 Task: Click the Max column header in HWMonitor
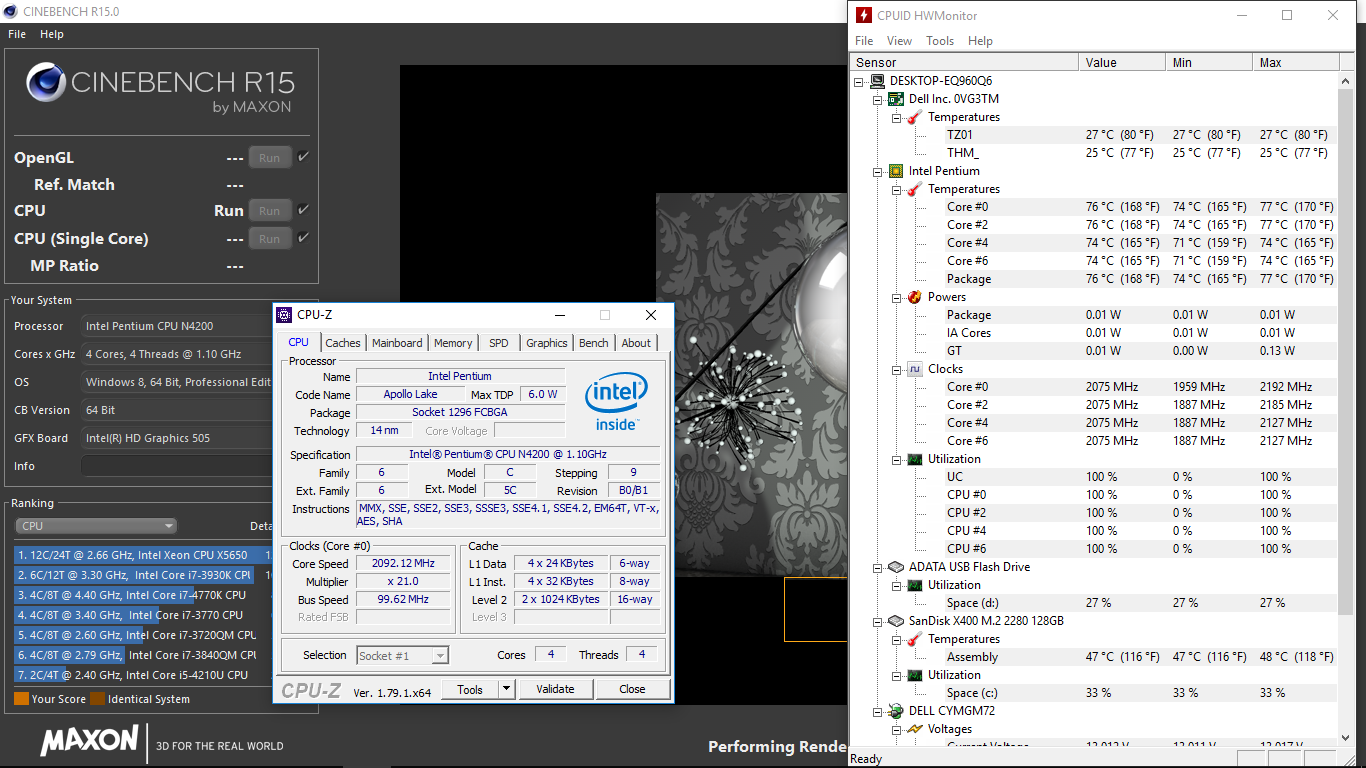pos(1294,62)
